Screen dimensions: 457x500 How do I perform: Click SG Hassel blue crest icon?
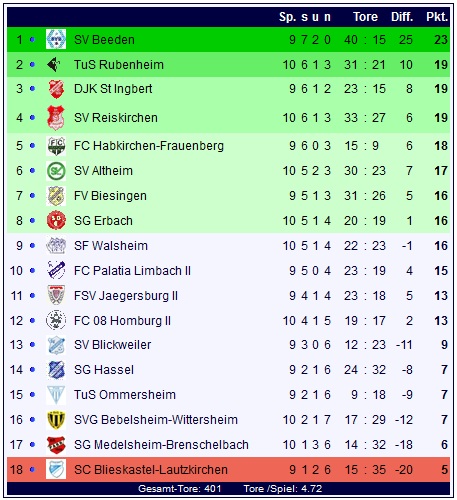[56, 370]
